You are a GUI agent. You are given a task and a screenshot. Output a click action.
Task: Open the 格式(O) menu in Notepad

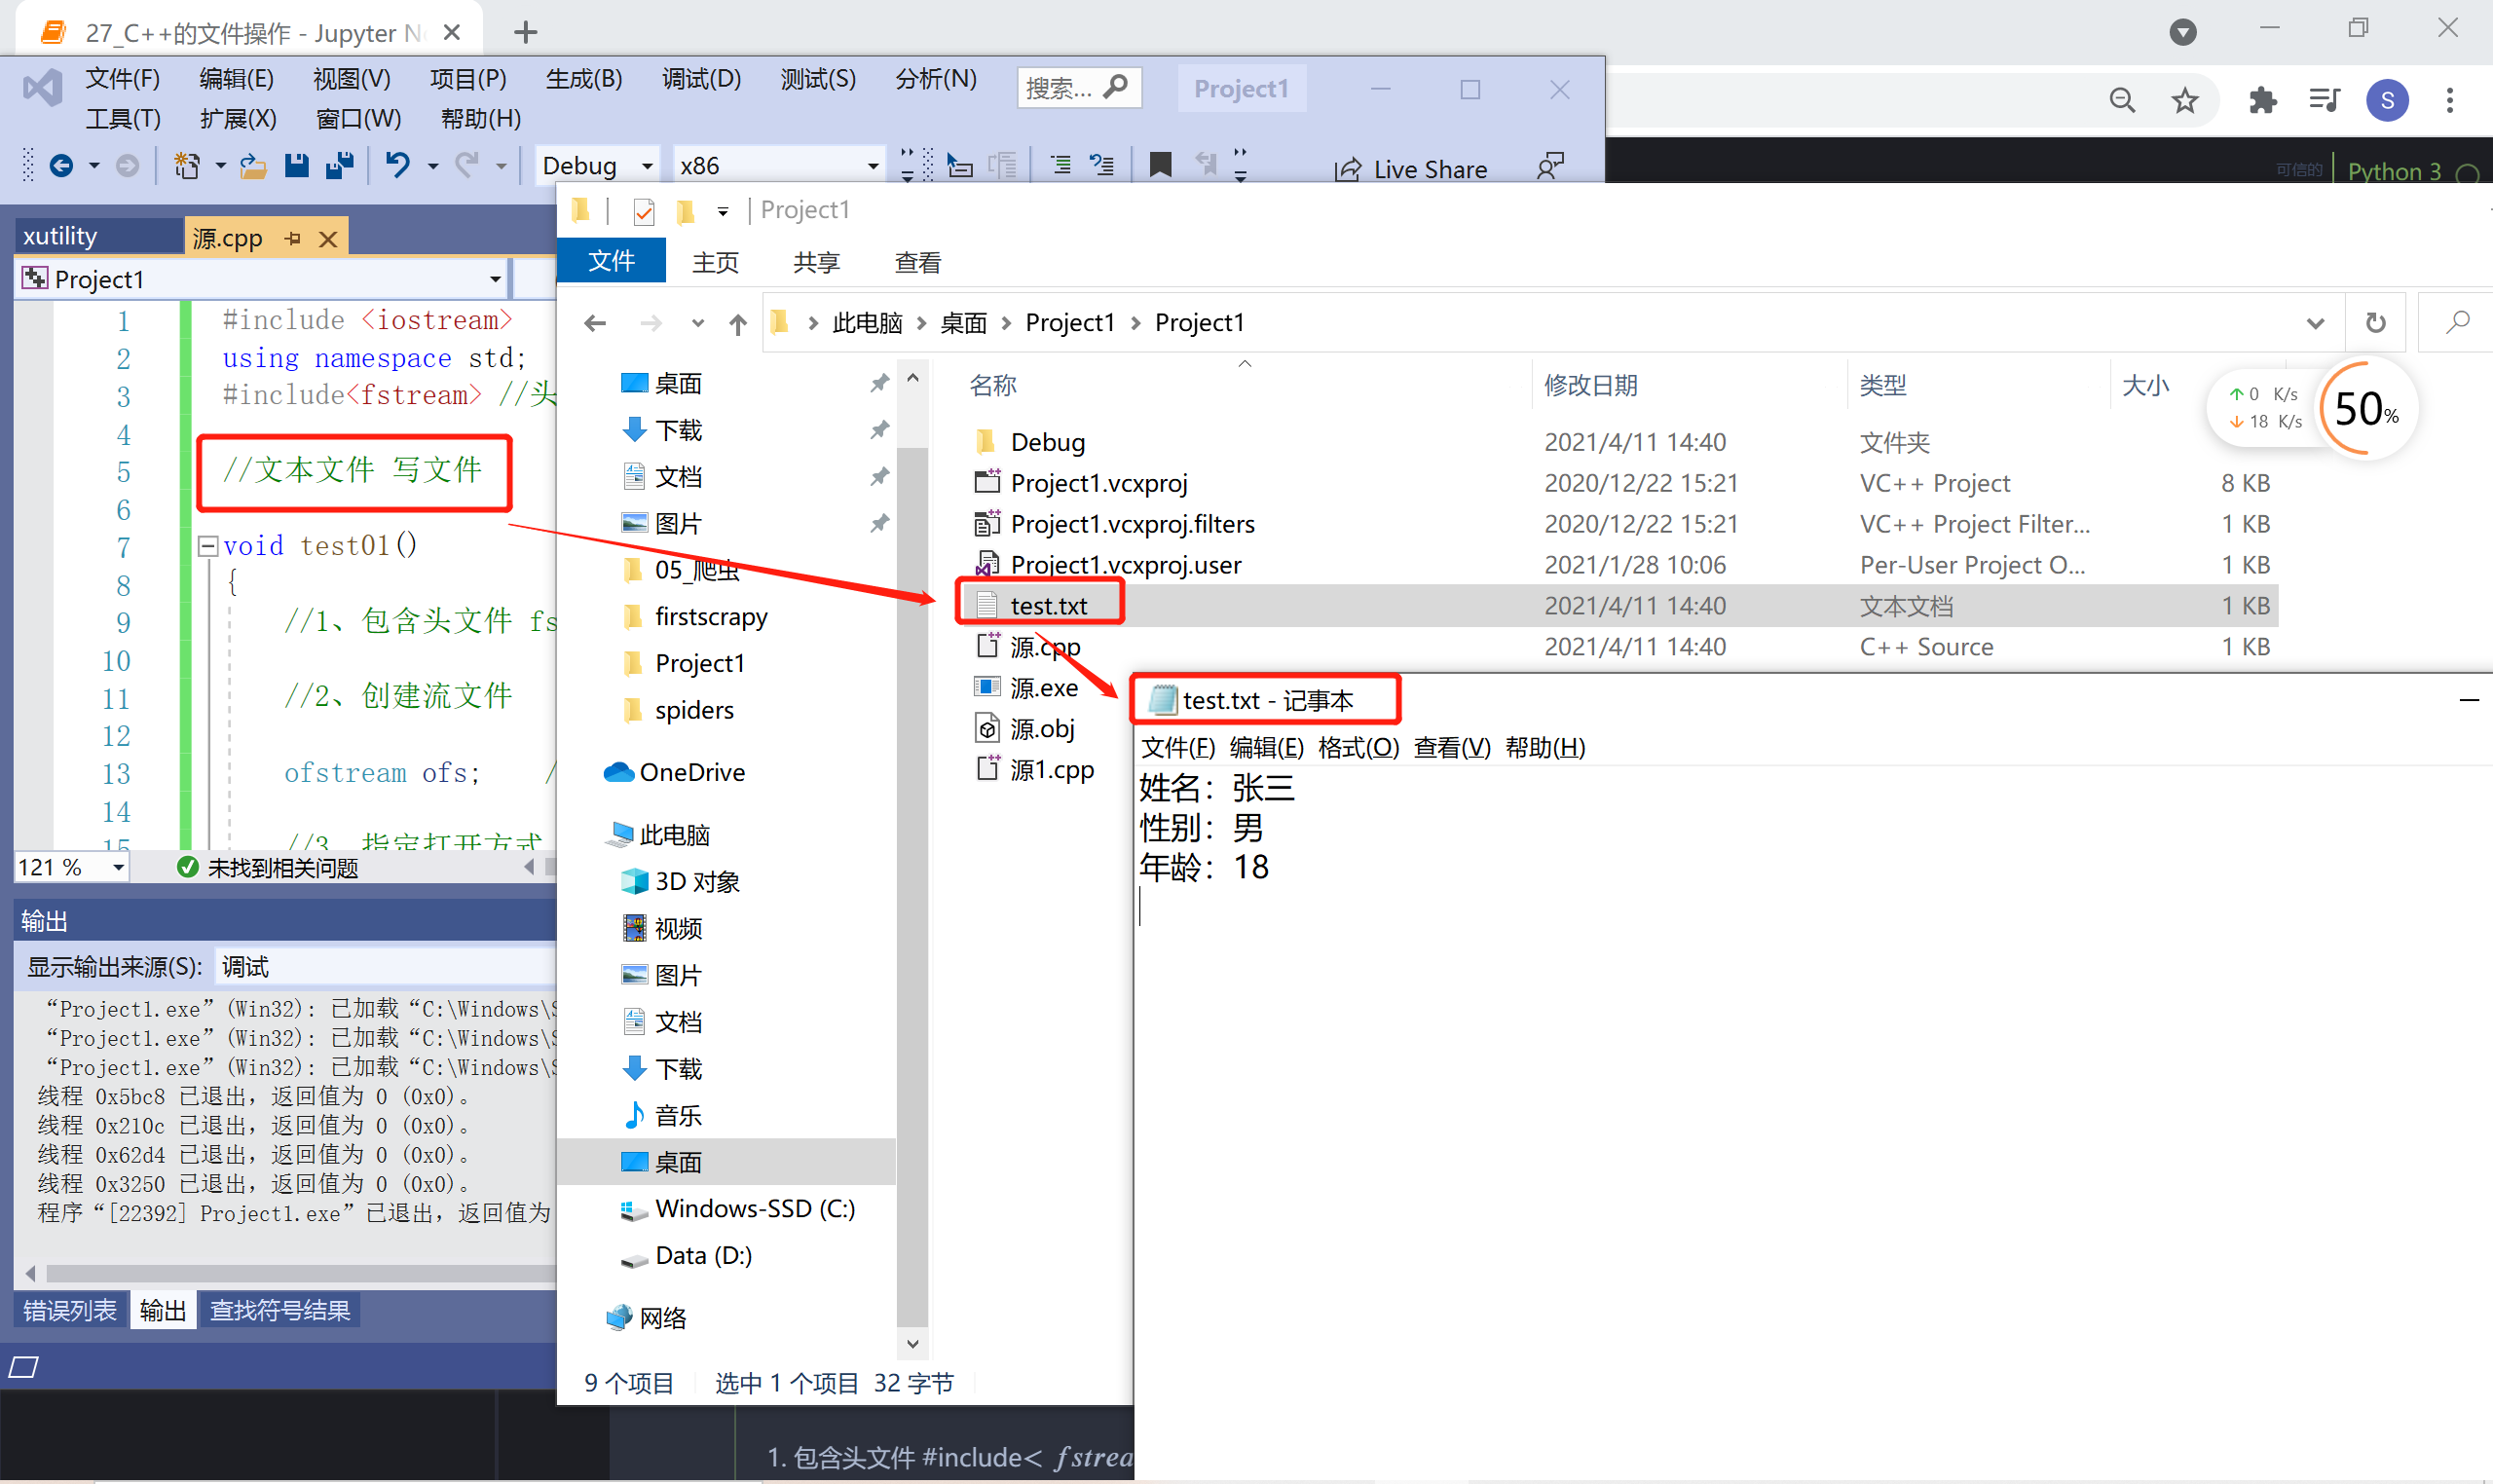point(1358,747)
